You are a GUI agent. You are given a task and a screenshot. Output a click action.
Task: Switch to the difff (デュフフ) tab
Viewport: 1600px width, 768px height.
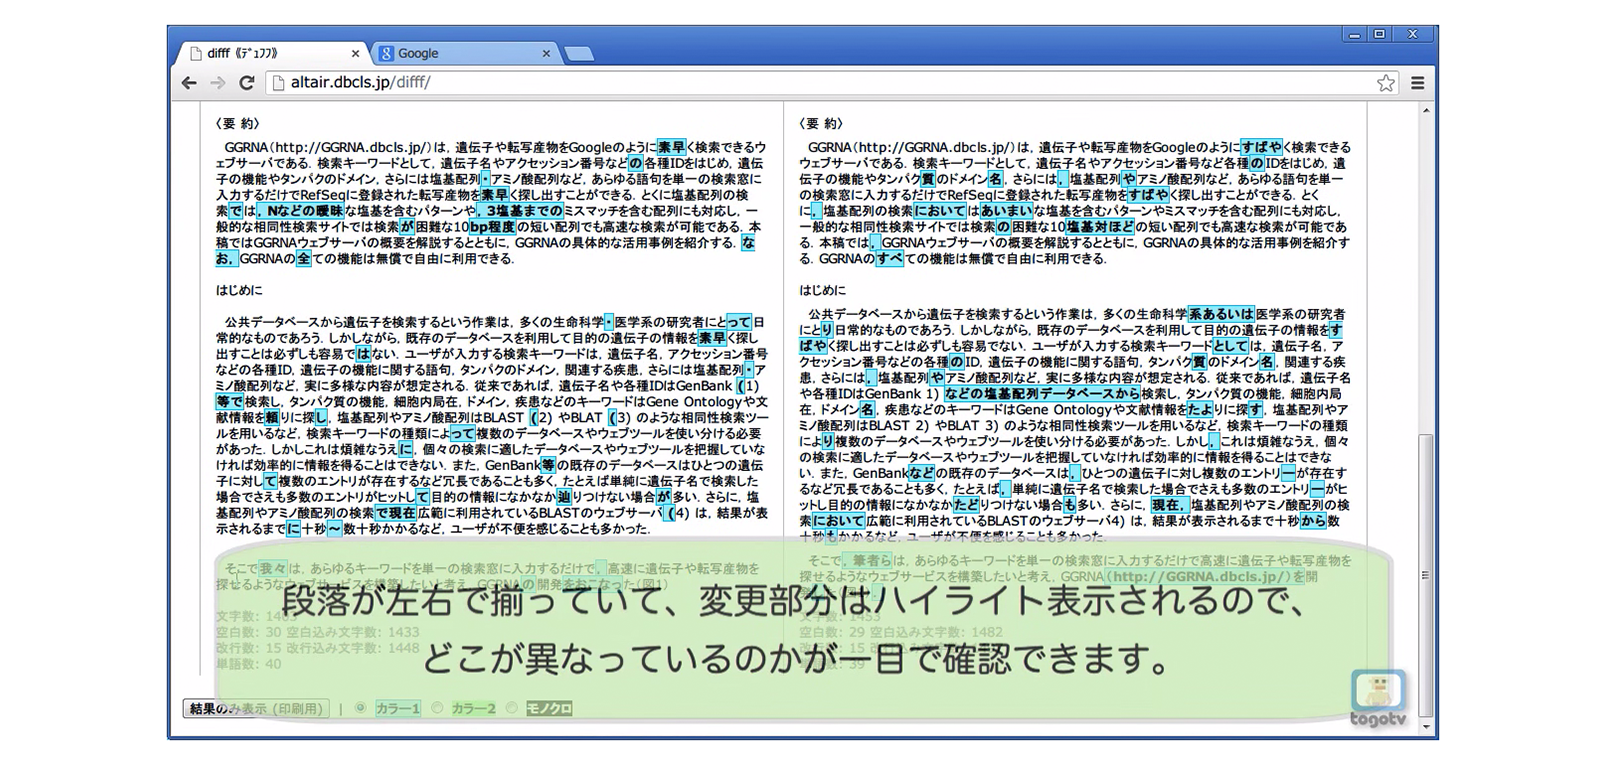click(x=270, y=54)
